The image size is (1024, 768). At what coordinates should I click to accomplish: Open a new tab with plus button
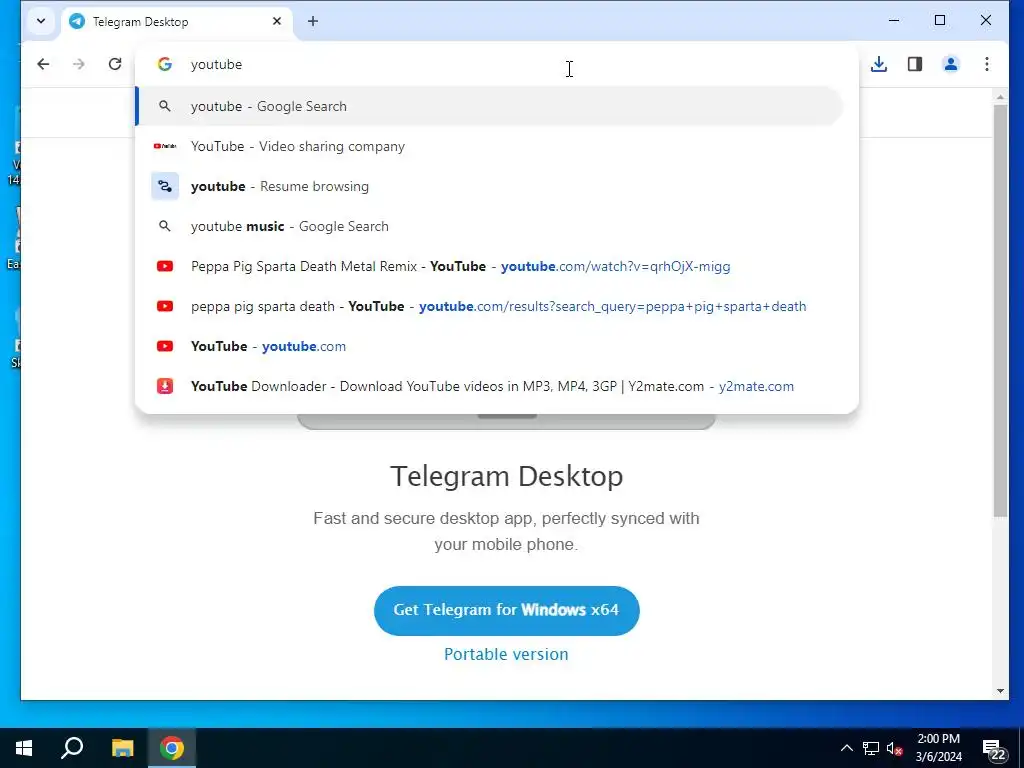click(313, 22)
